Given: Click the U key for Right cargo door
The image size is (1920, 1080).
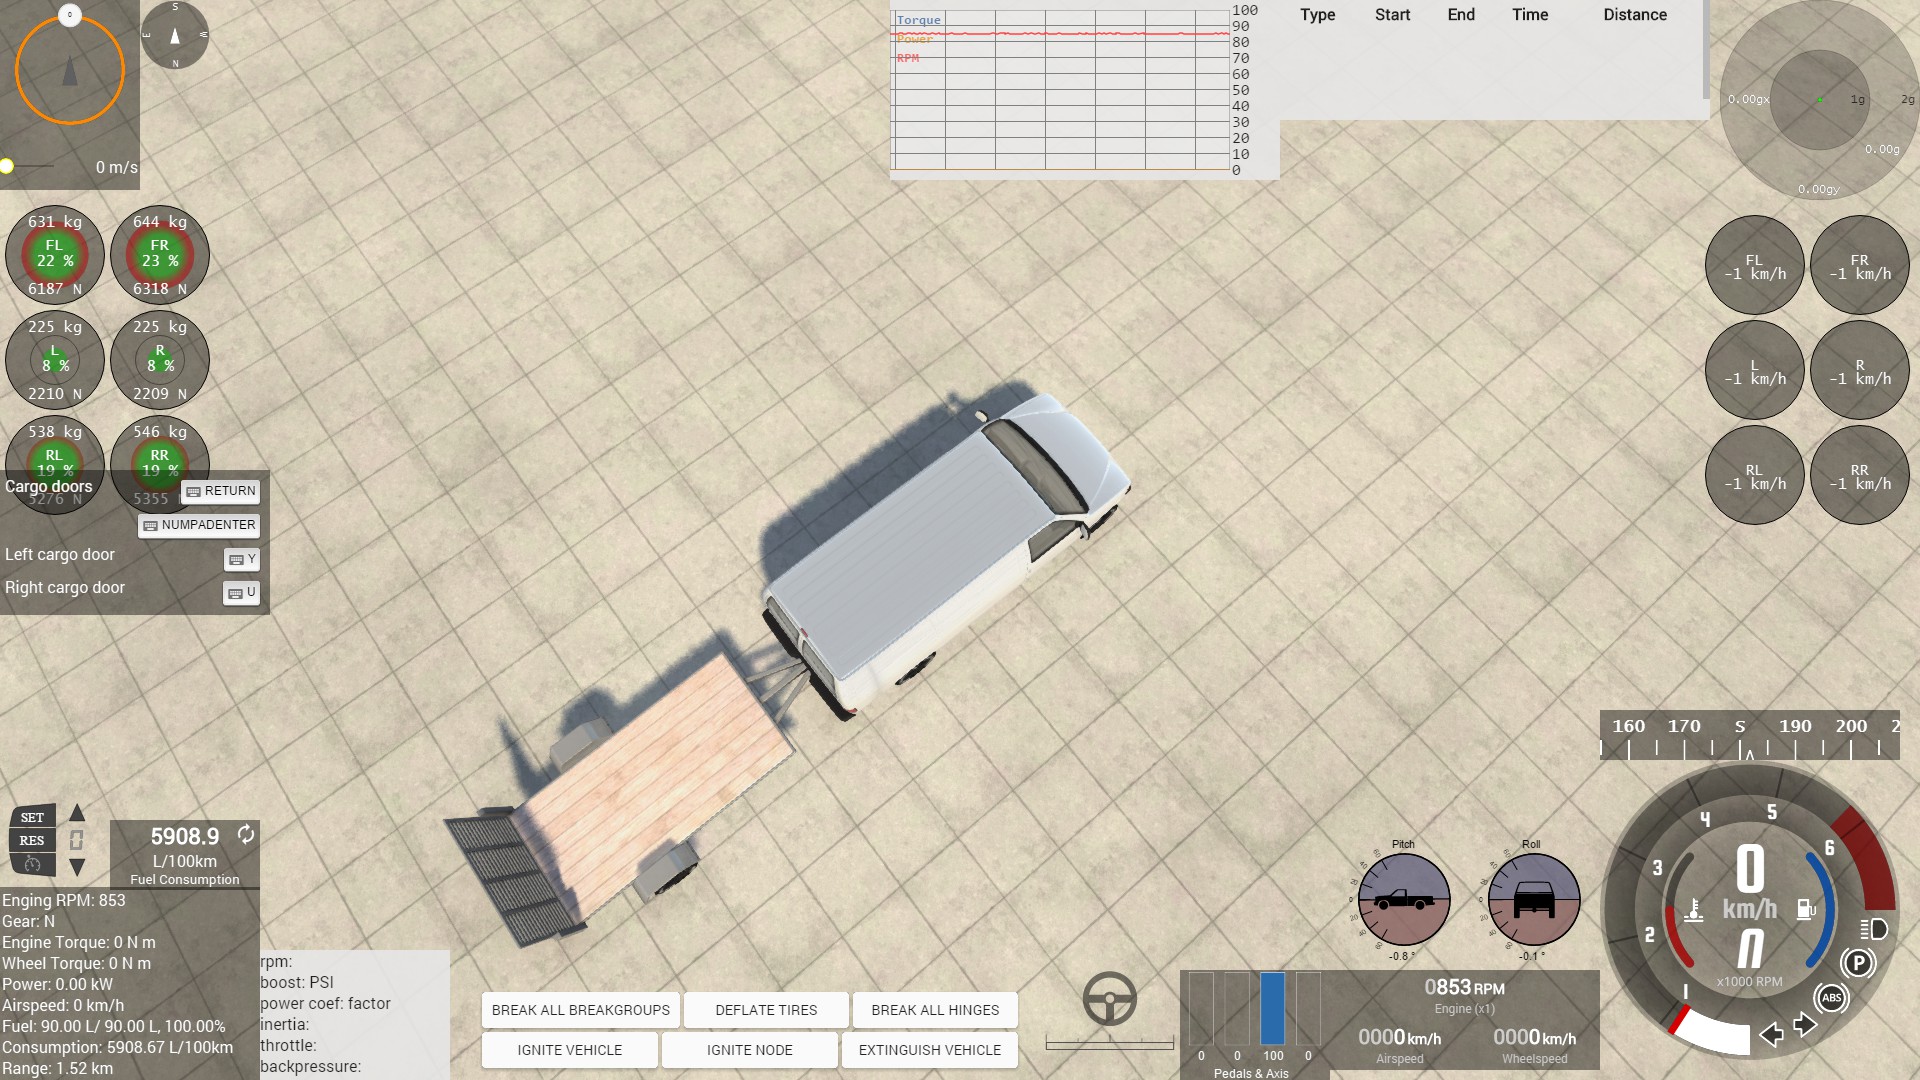Looking at the screenshot, I should 241,593.
